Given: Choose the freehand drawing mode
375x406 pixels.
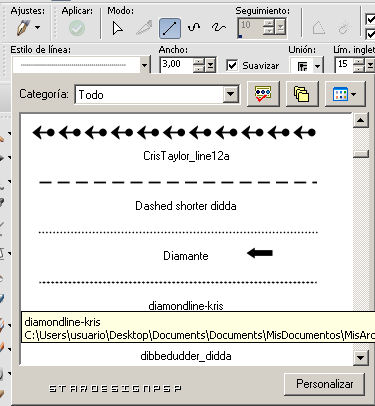Looking at the screenshot, I should point(218,28).
